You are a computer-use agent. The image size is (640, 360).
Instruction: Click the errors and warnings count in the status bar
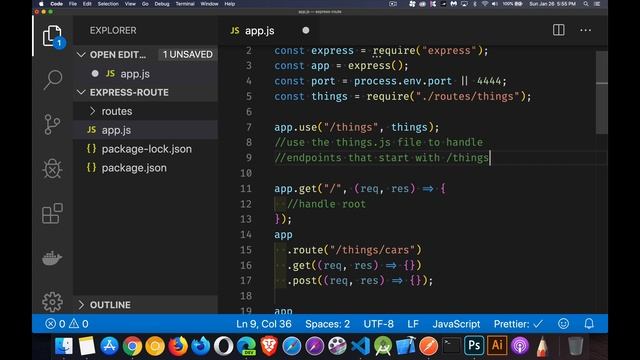pyautogui.click(x=67, y=324)
